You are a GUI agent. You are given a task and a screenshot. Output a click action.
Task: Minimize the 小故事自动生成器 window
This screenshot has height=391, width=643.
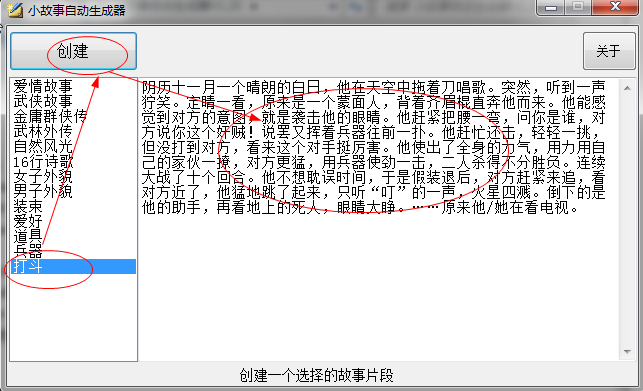click(551, 7)
